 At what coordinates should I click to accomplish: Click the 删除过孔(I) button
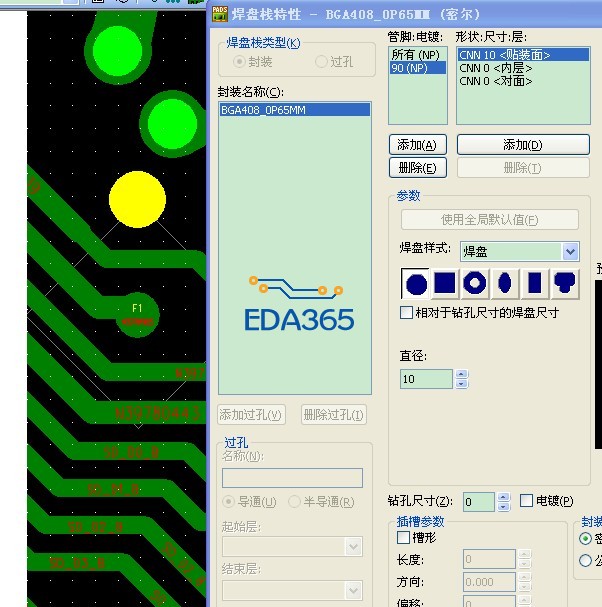point(334,415)
